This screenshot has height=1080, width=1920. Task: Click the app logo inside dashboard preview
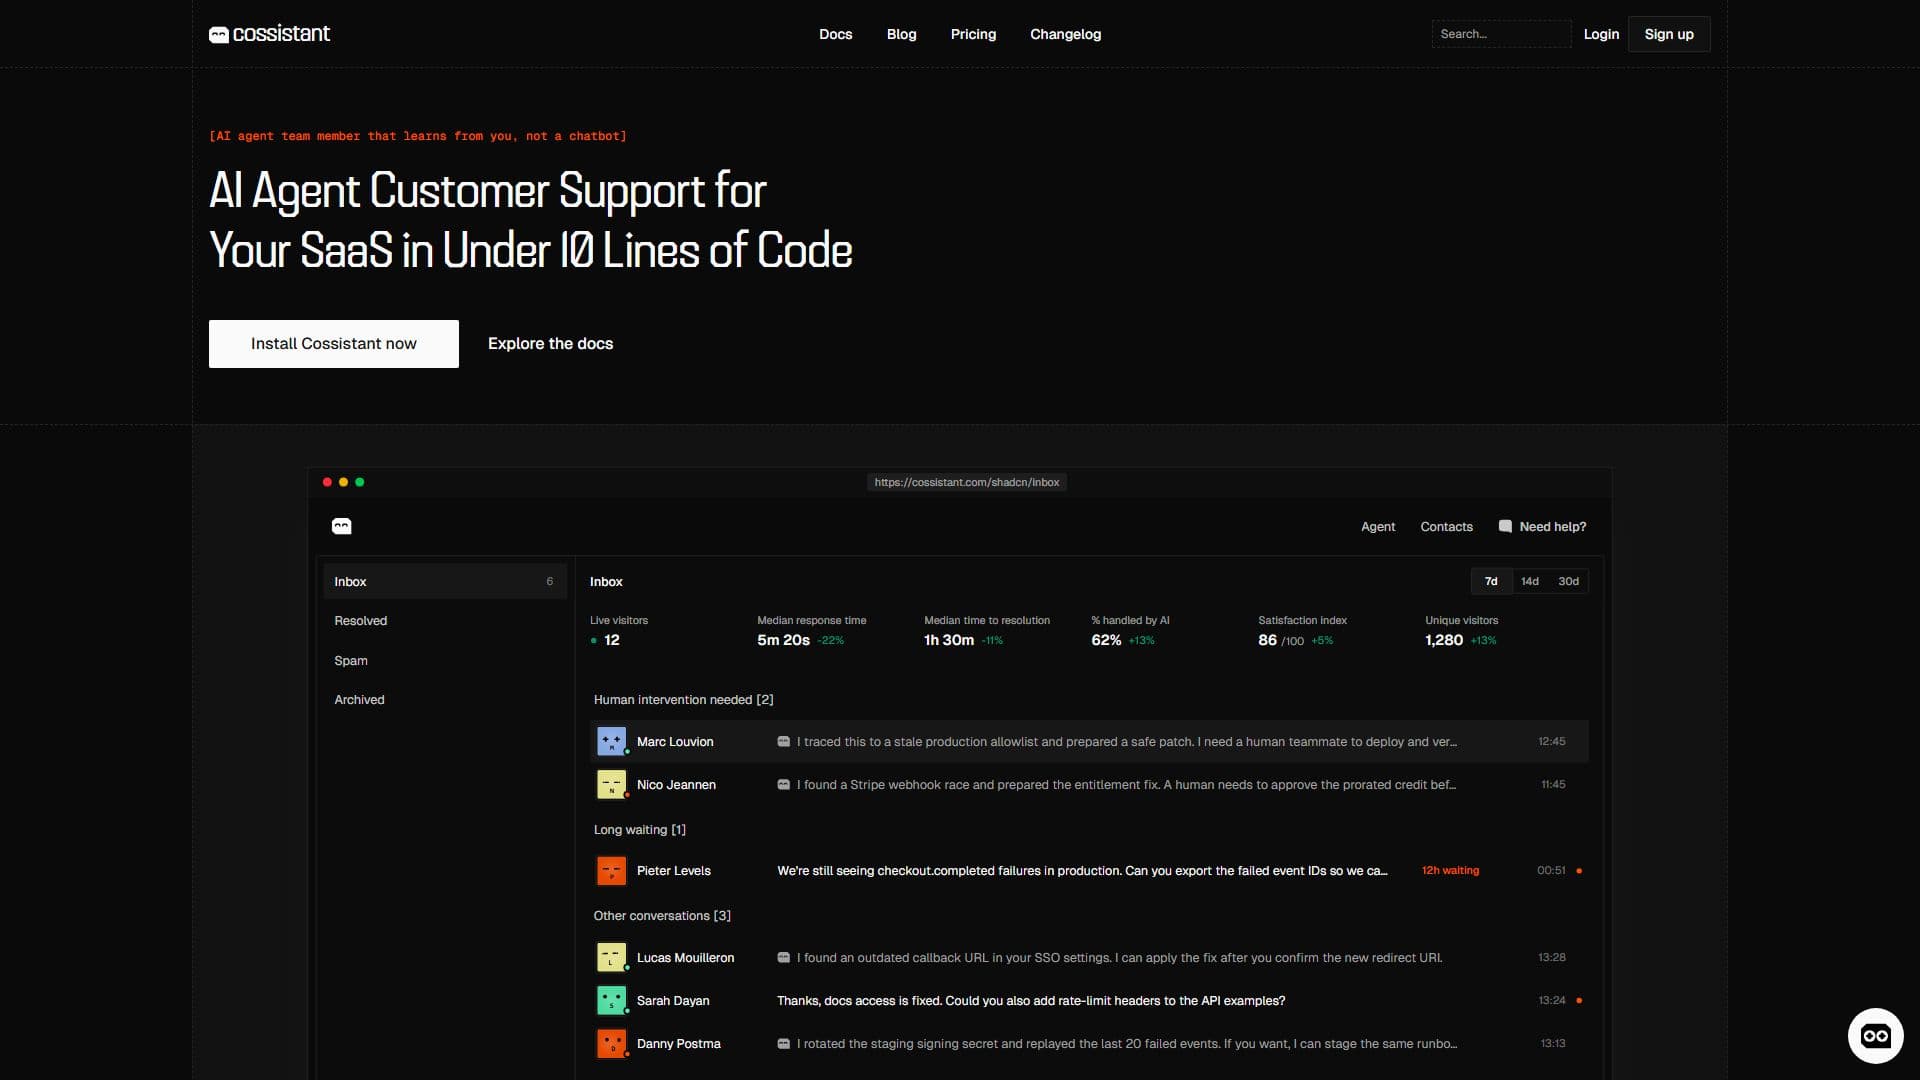tap(342, 526)
